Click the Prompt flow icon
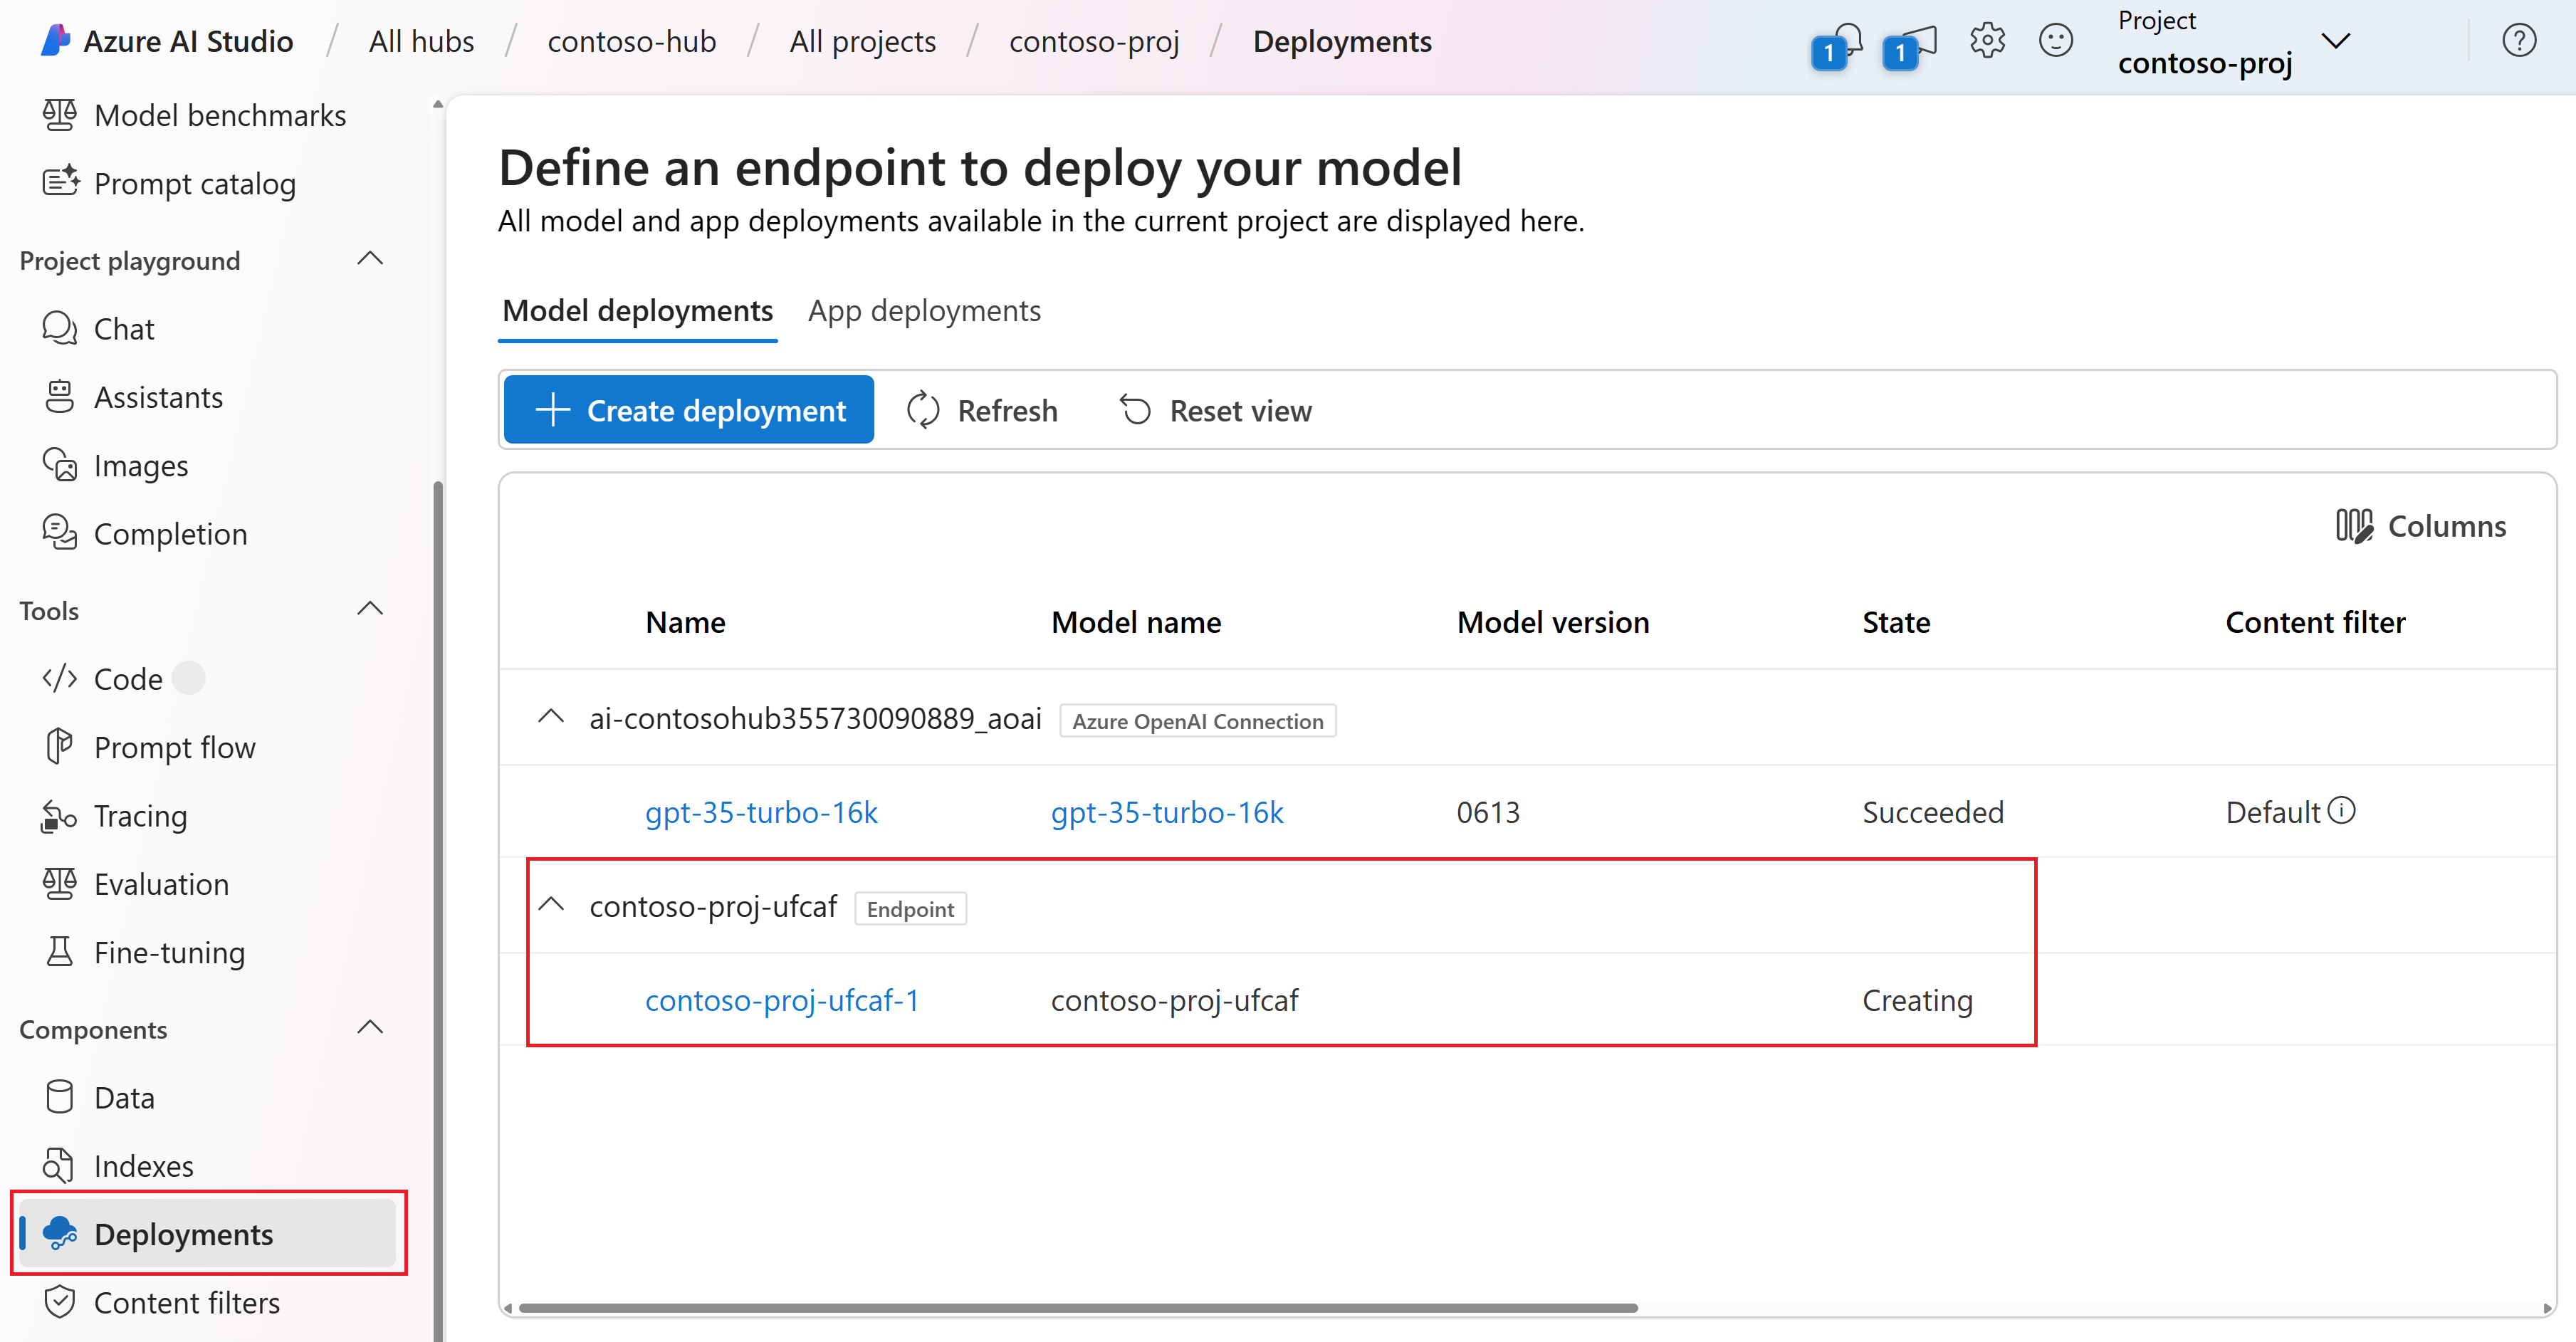This screenshot has height=1342, width=2576. (x=59, y=747)
